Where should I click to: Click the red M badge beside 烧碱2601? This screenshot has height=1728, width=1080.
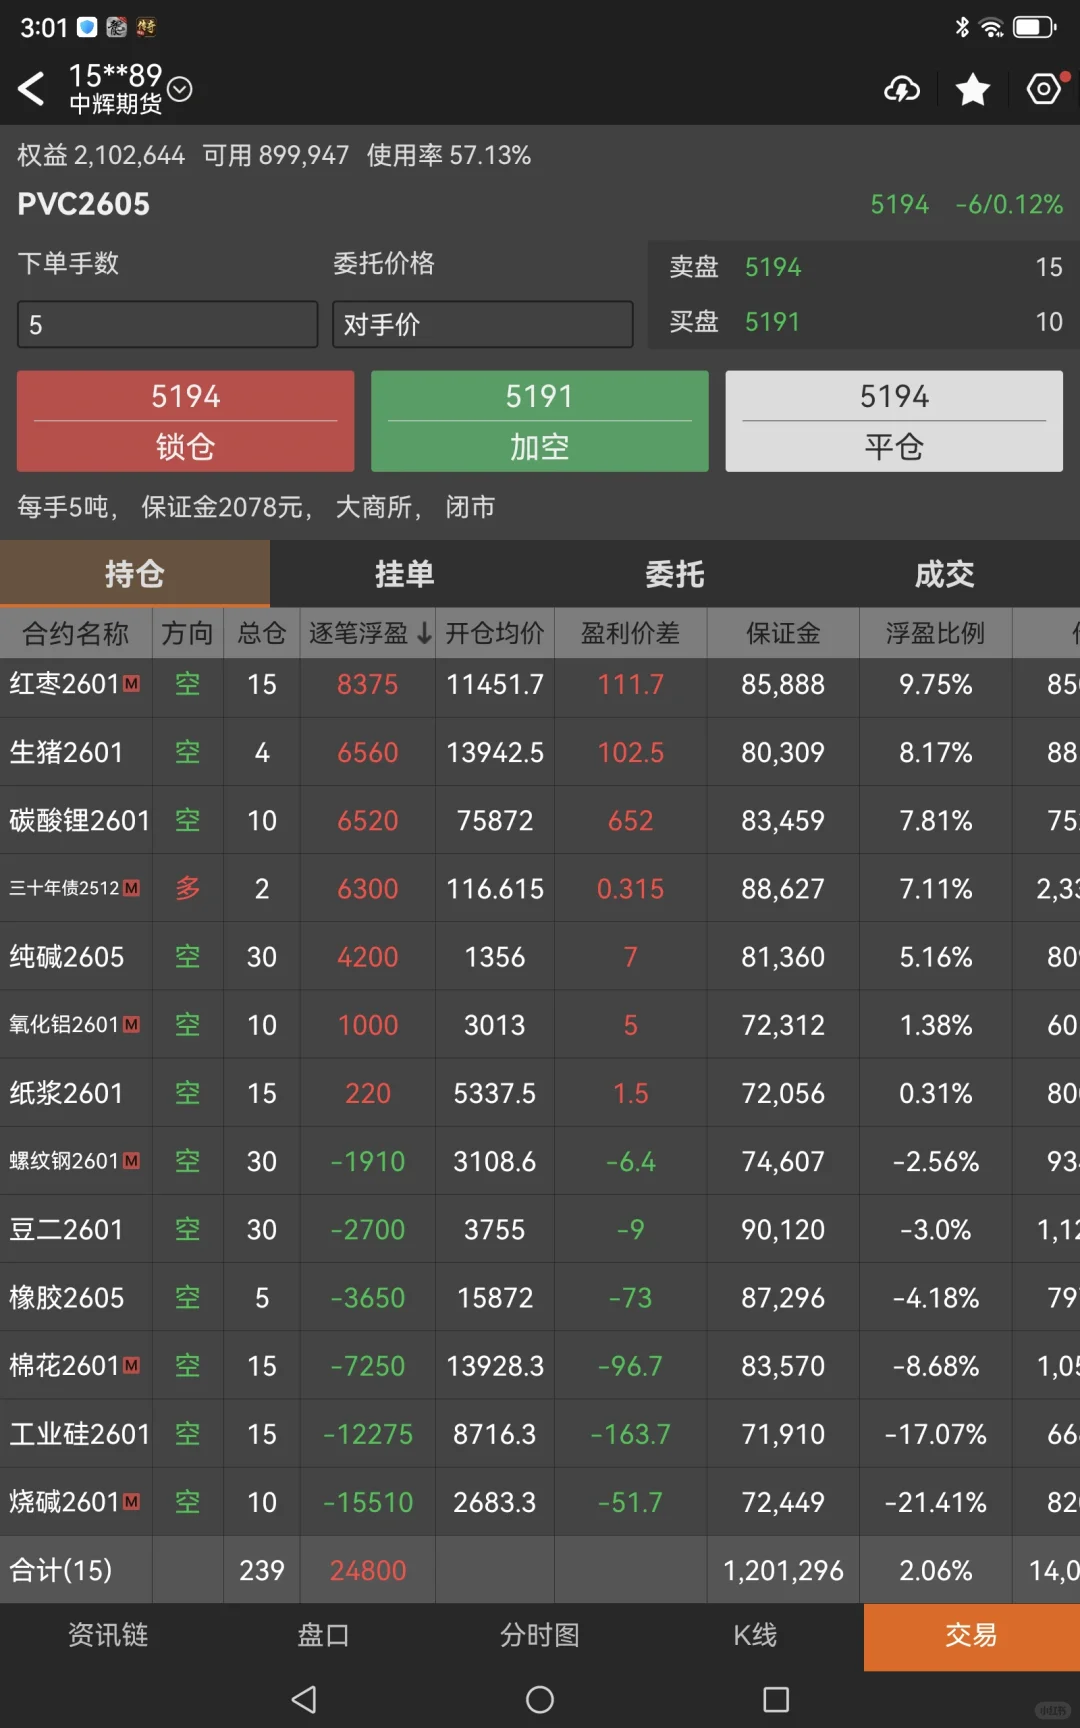(131, 1502)
